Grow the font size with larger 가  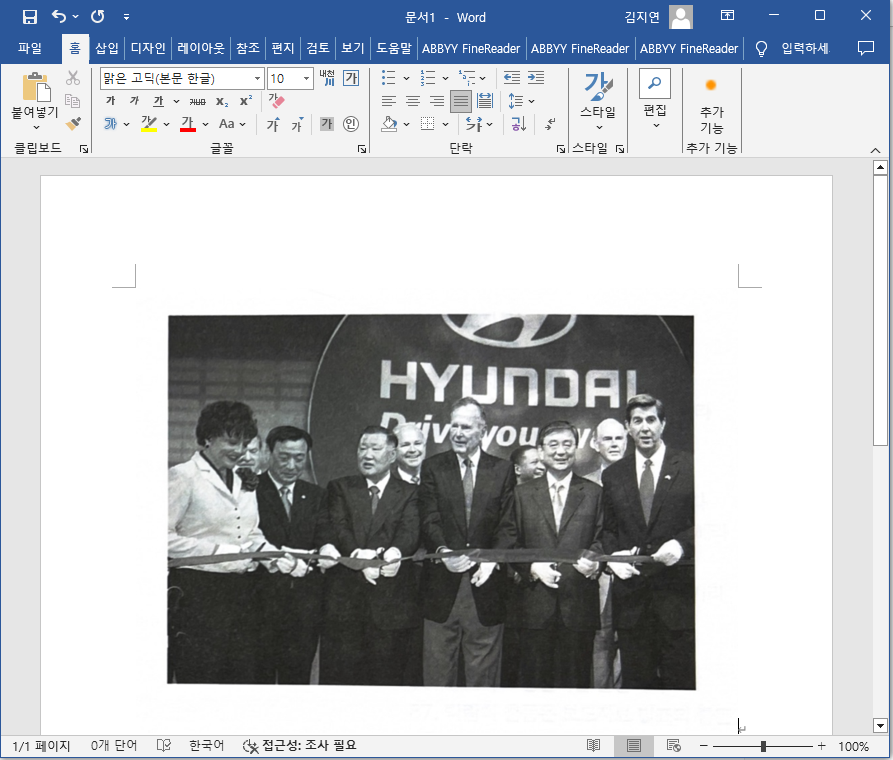pyautogui.click(x=273, y=124)
